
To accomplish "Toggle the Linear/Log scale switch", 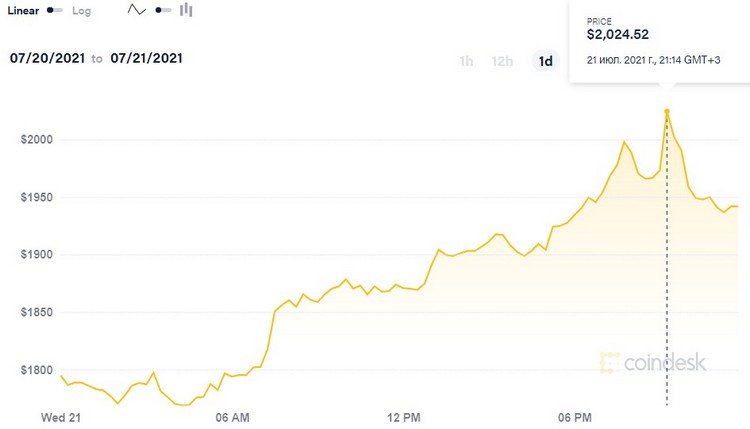I will (x=55, y=10).
